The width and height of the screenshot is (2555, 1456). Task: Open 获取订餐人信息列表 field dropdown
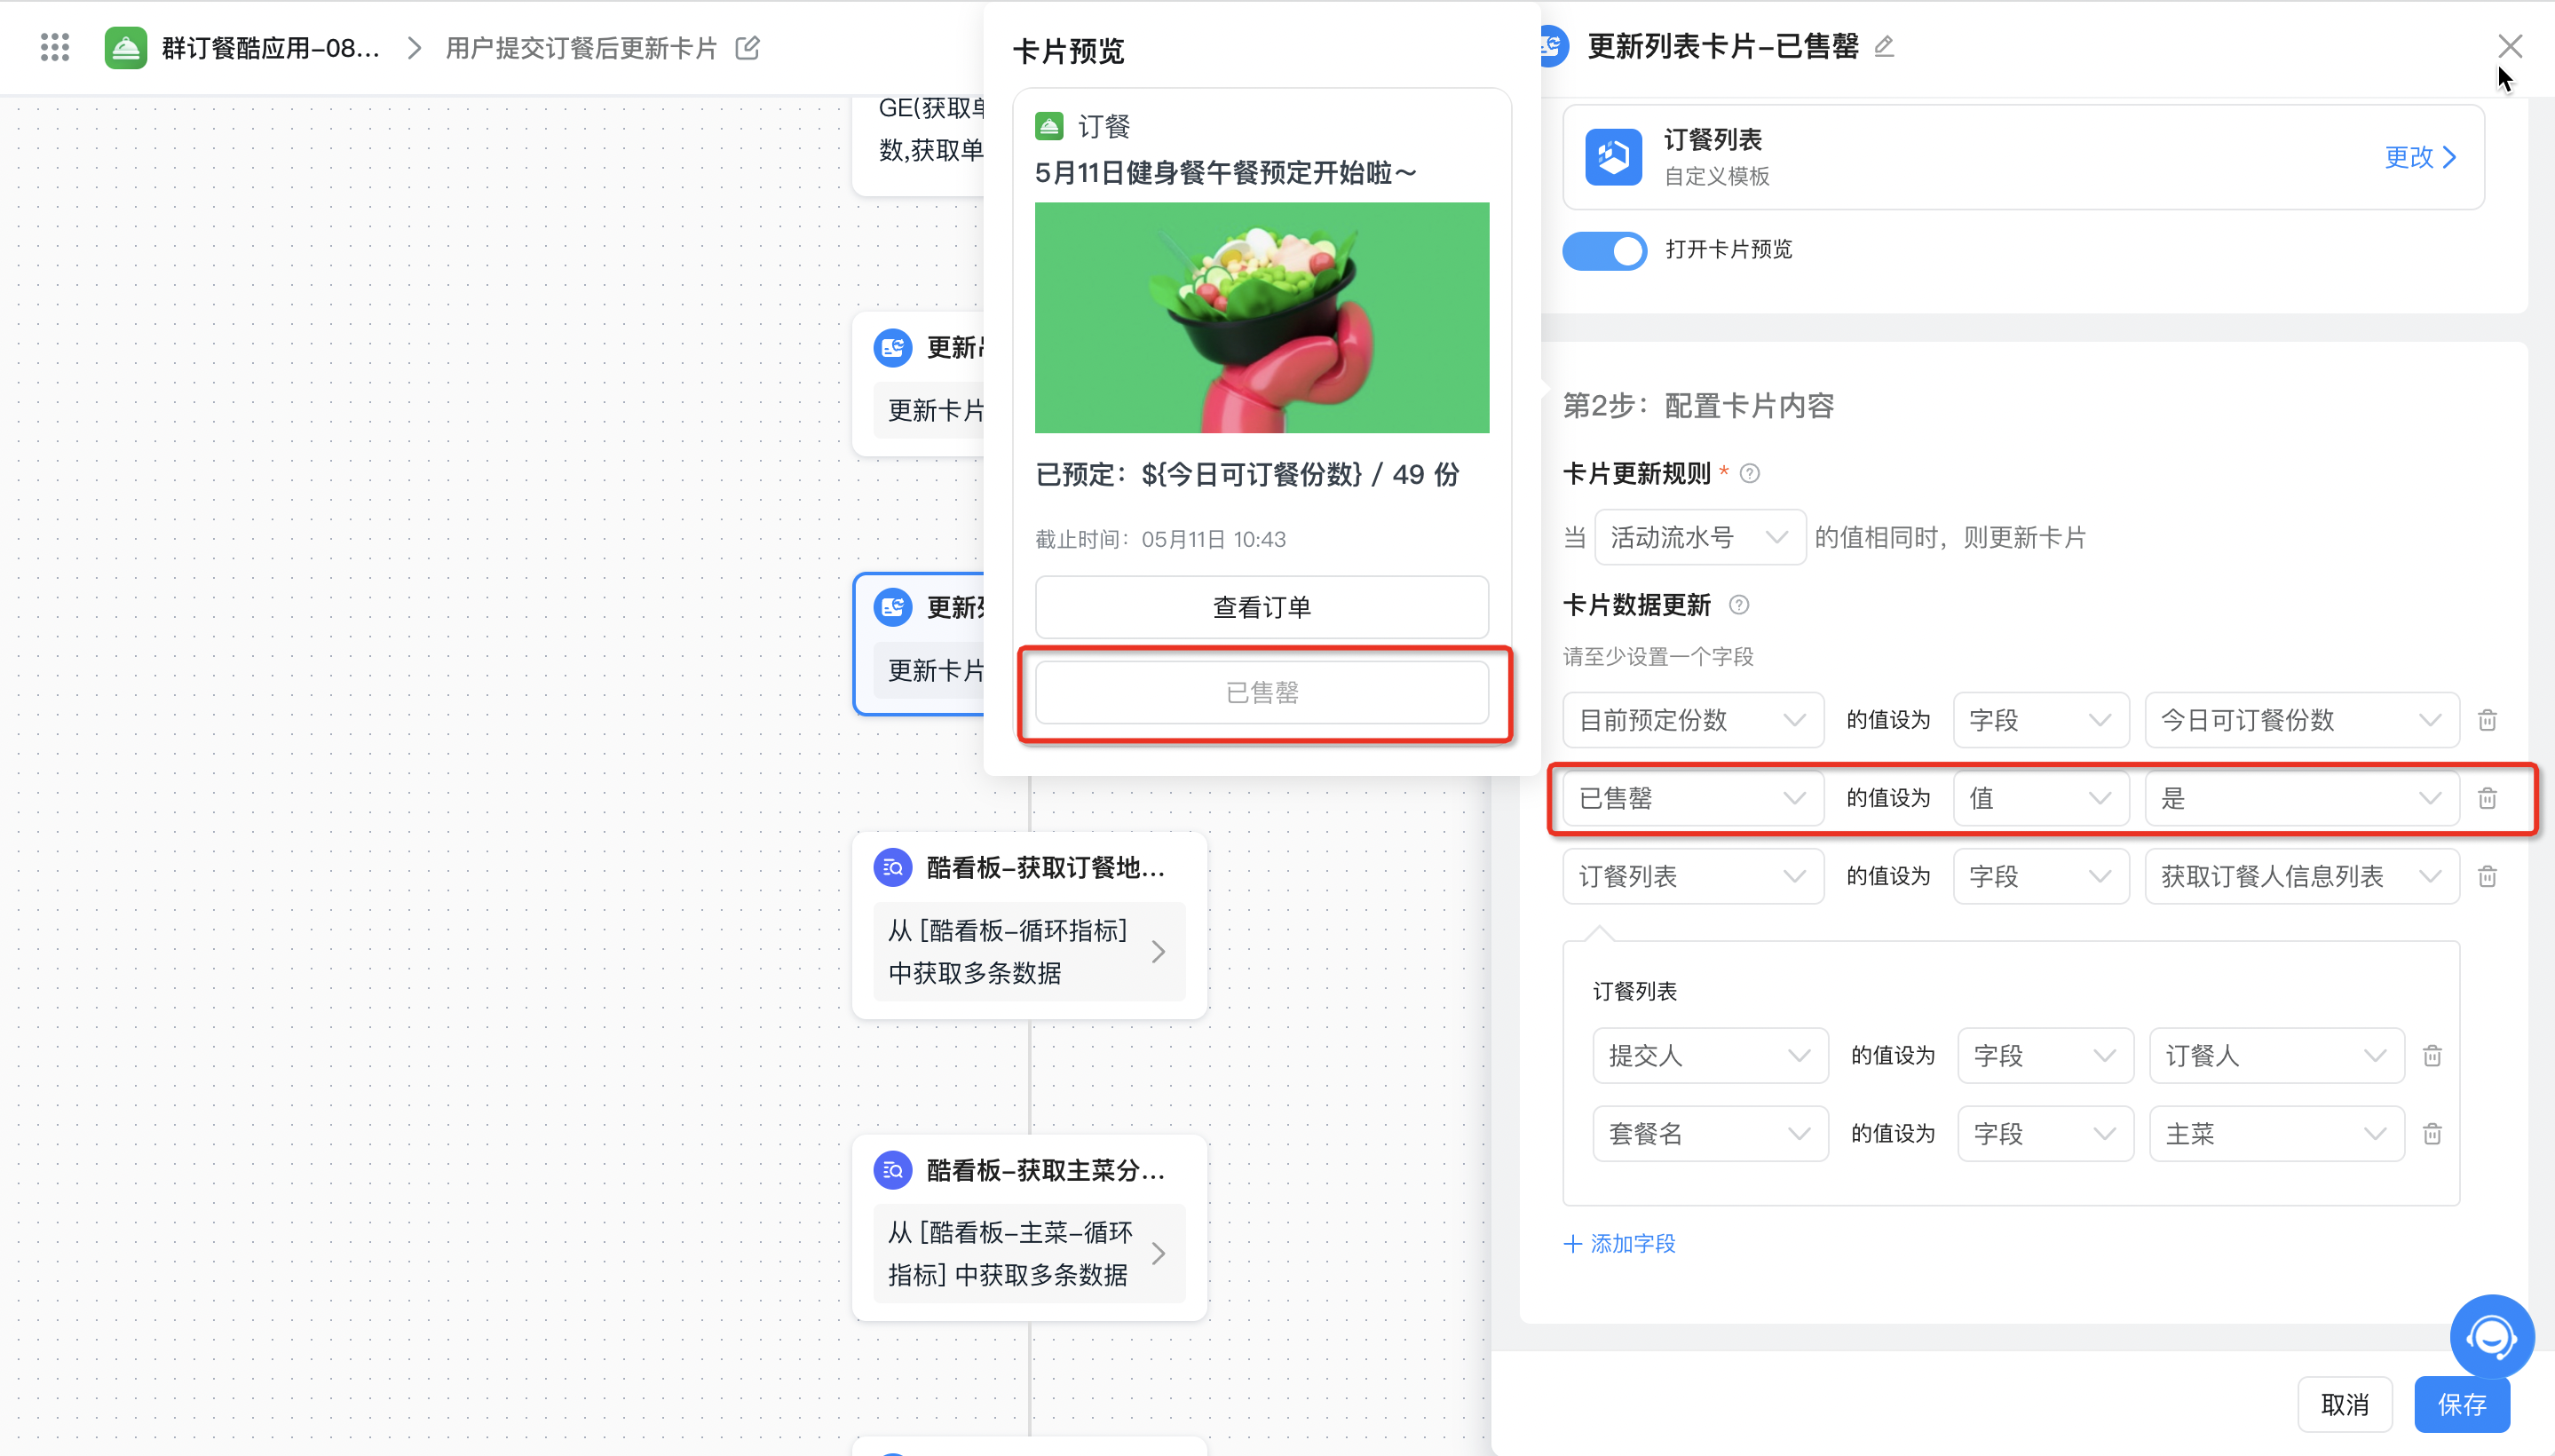[x=2300, y=876]
